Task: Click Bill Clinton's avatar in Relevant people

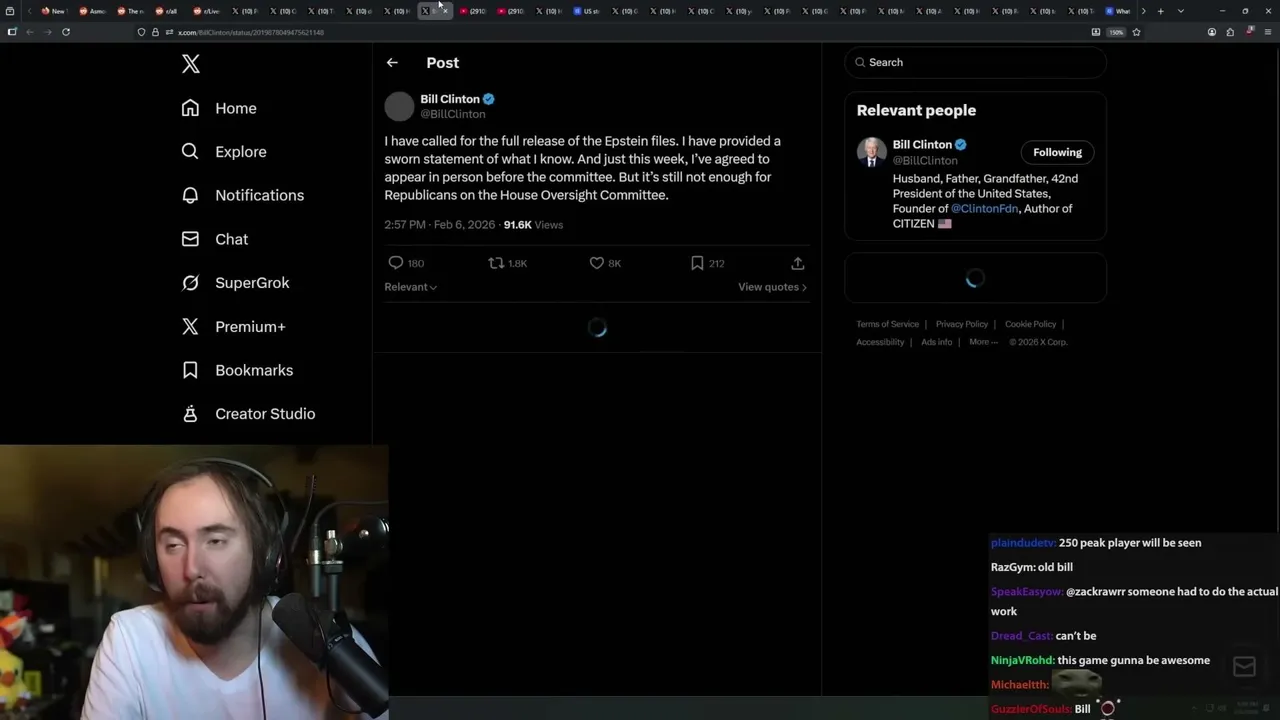Action: 872,152
